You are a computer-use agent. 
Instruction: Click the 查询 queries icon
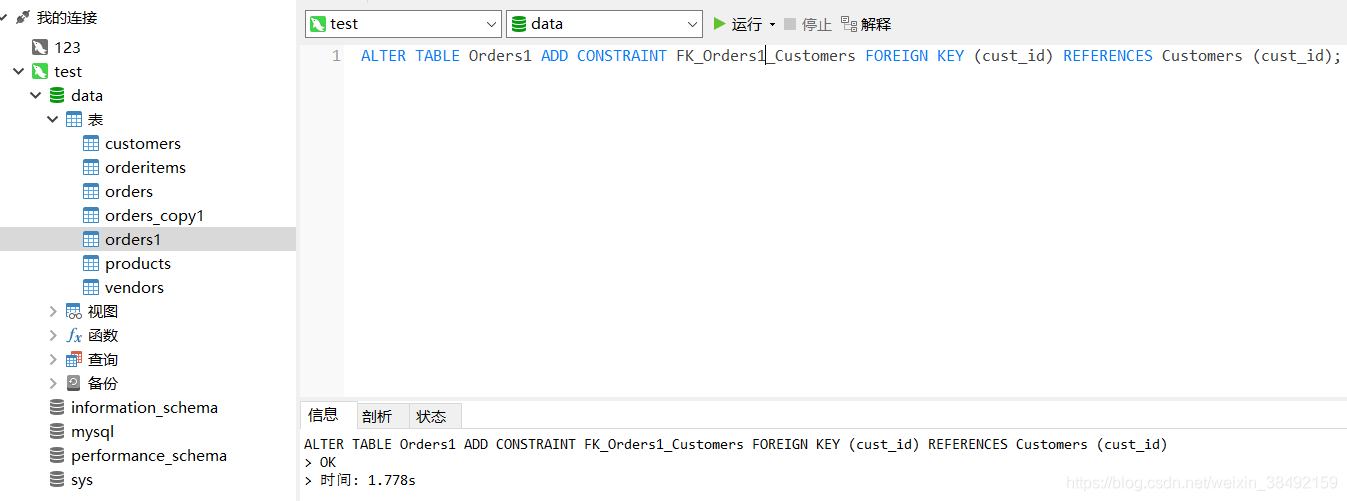(x=74, y=359)
